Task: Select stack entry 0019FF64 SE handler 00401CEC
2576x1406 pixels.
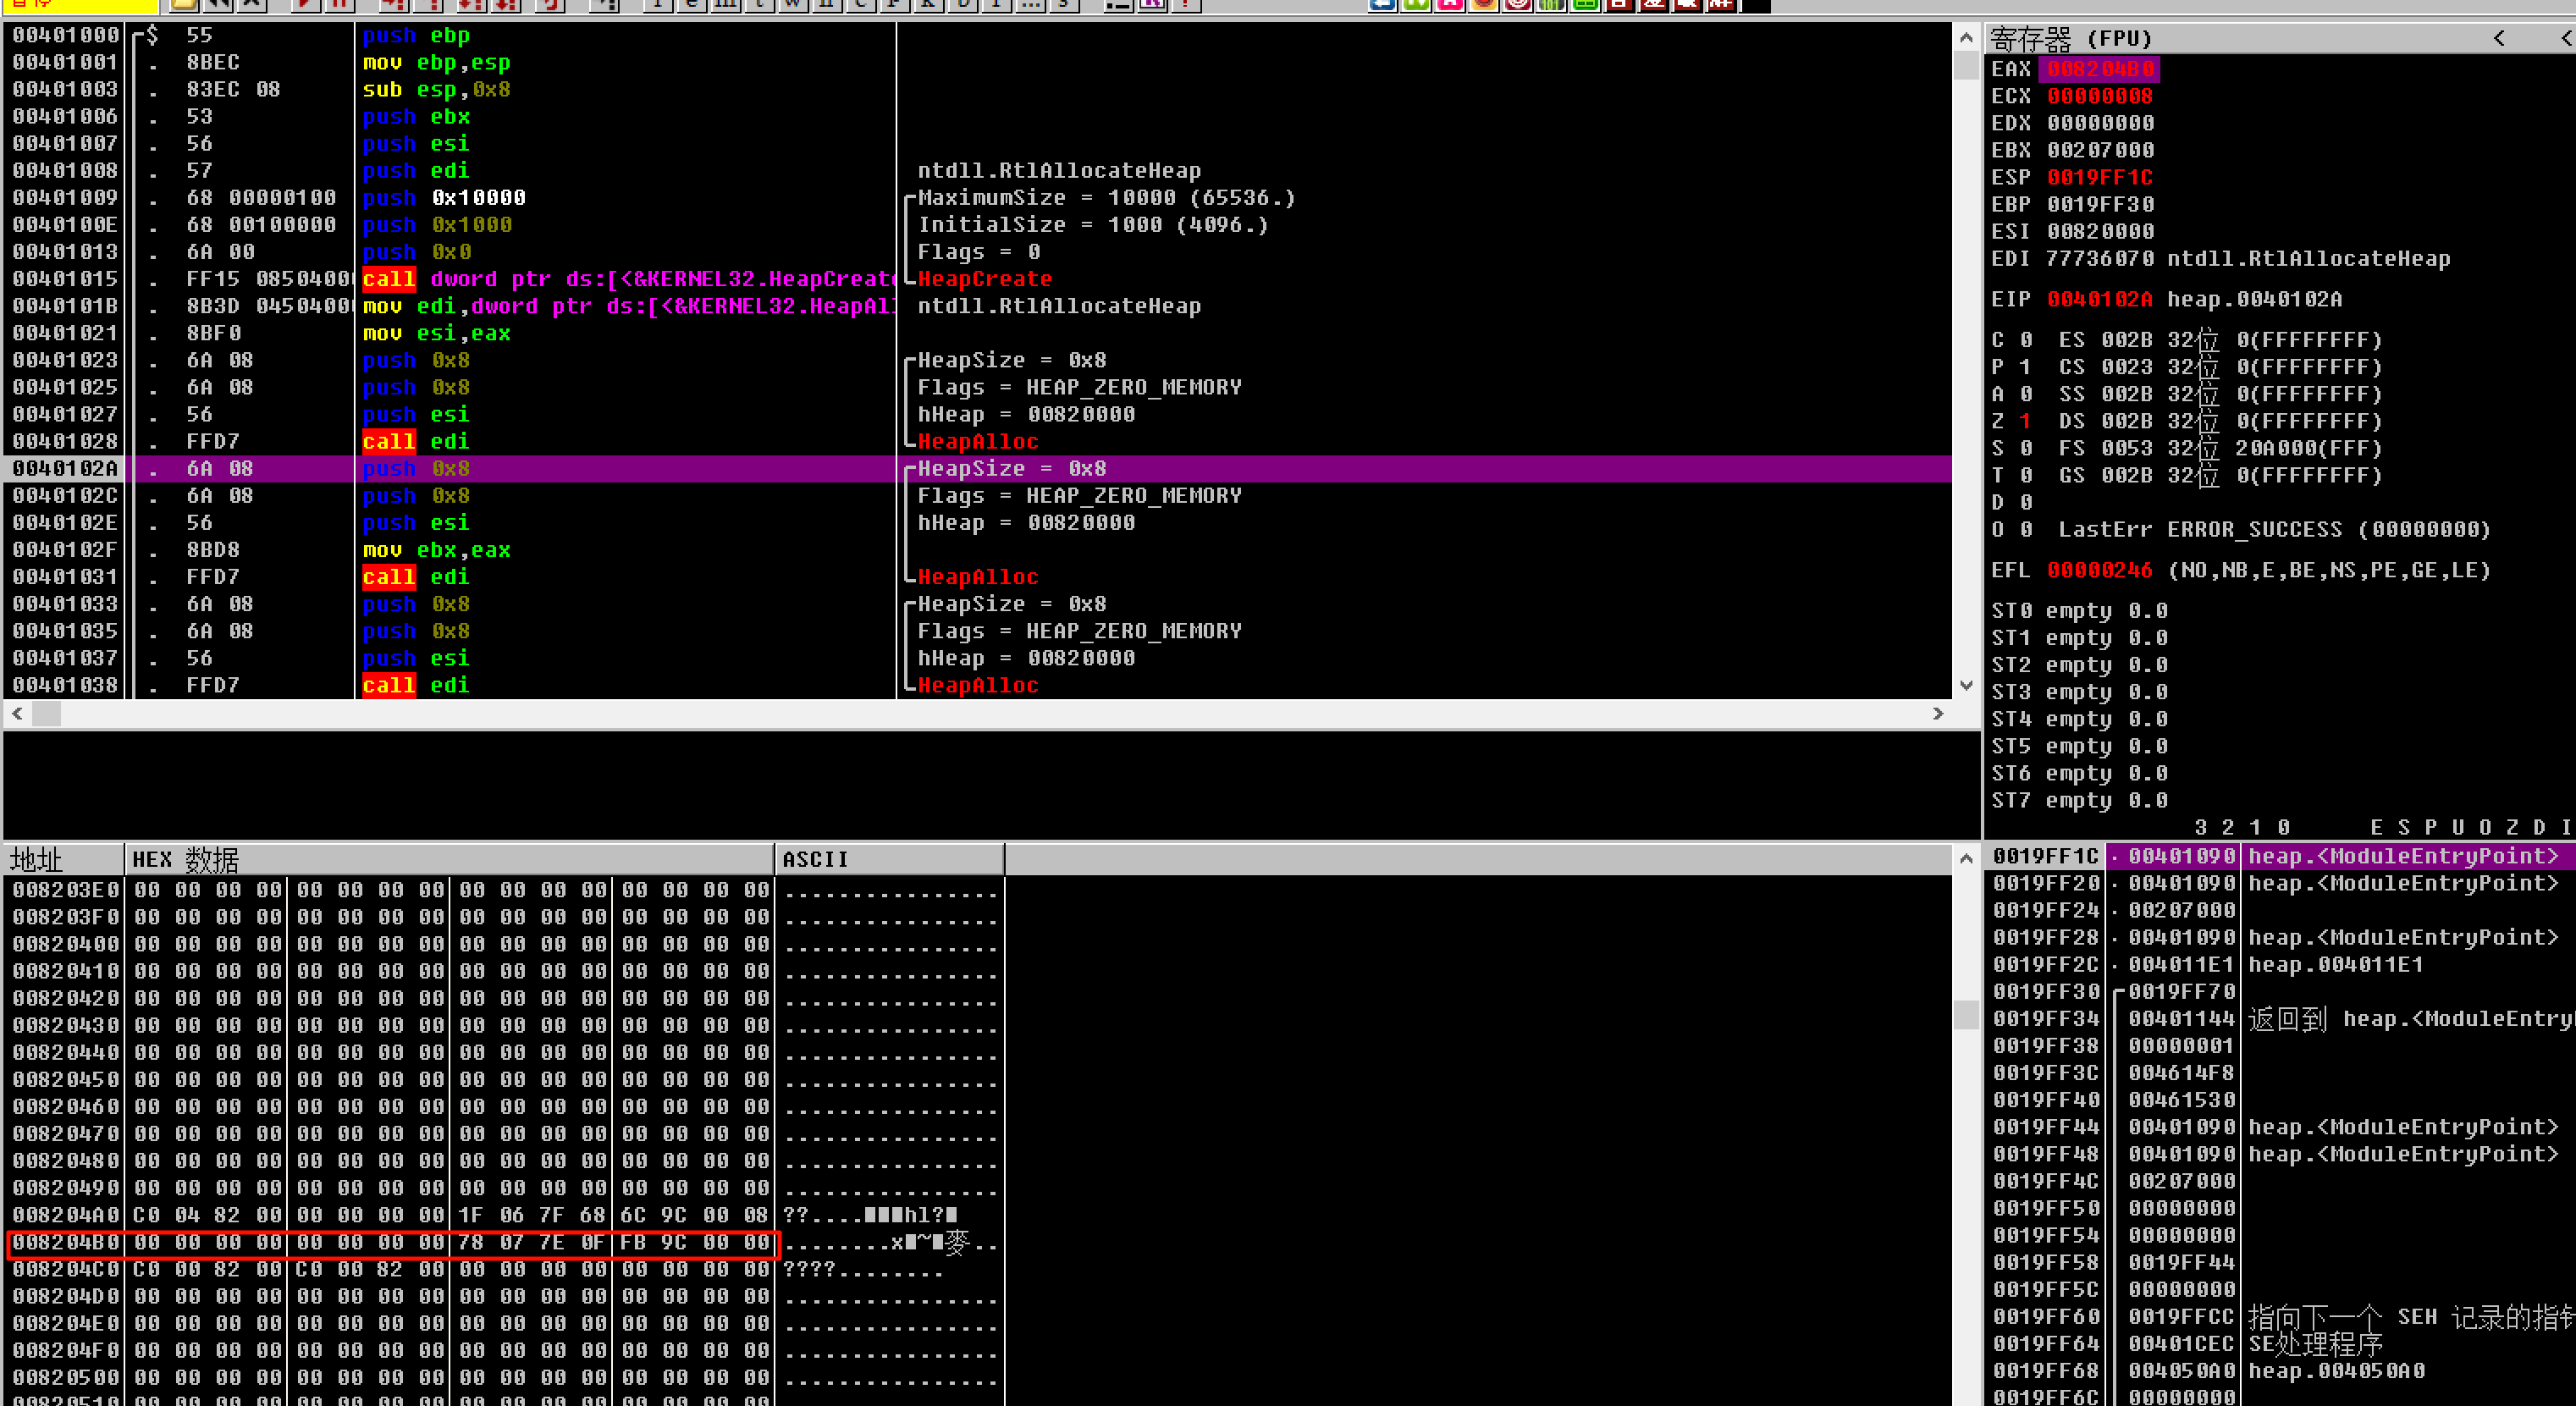Action: pyautogui.click(x=2281, y=1344)
